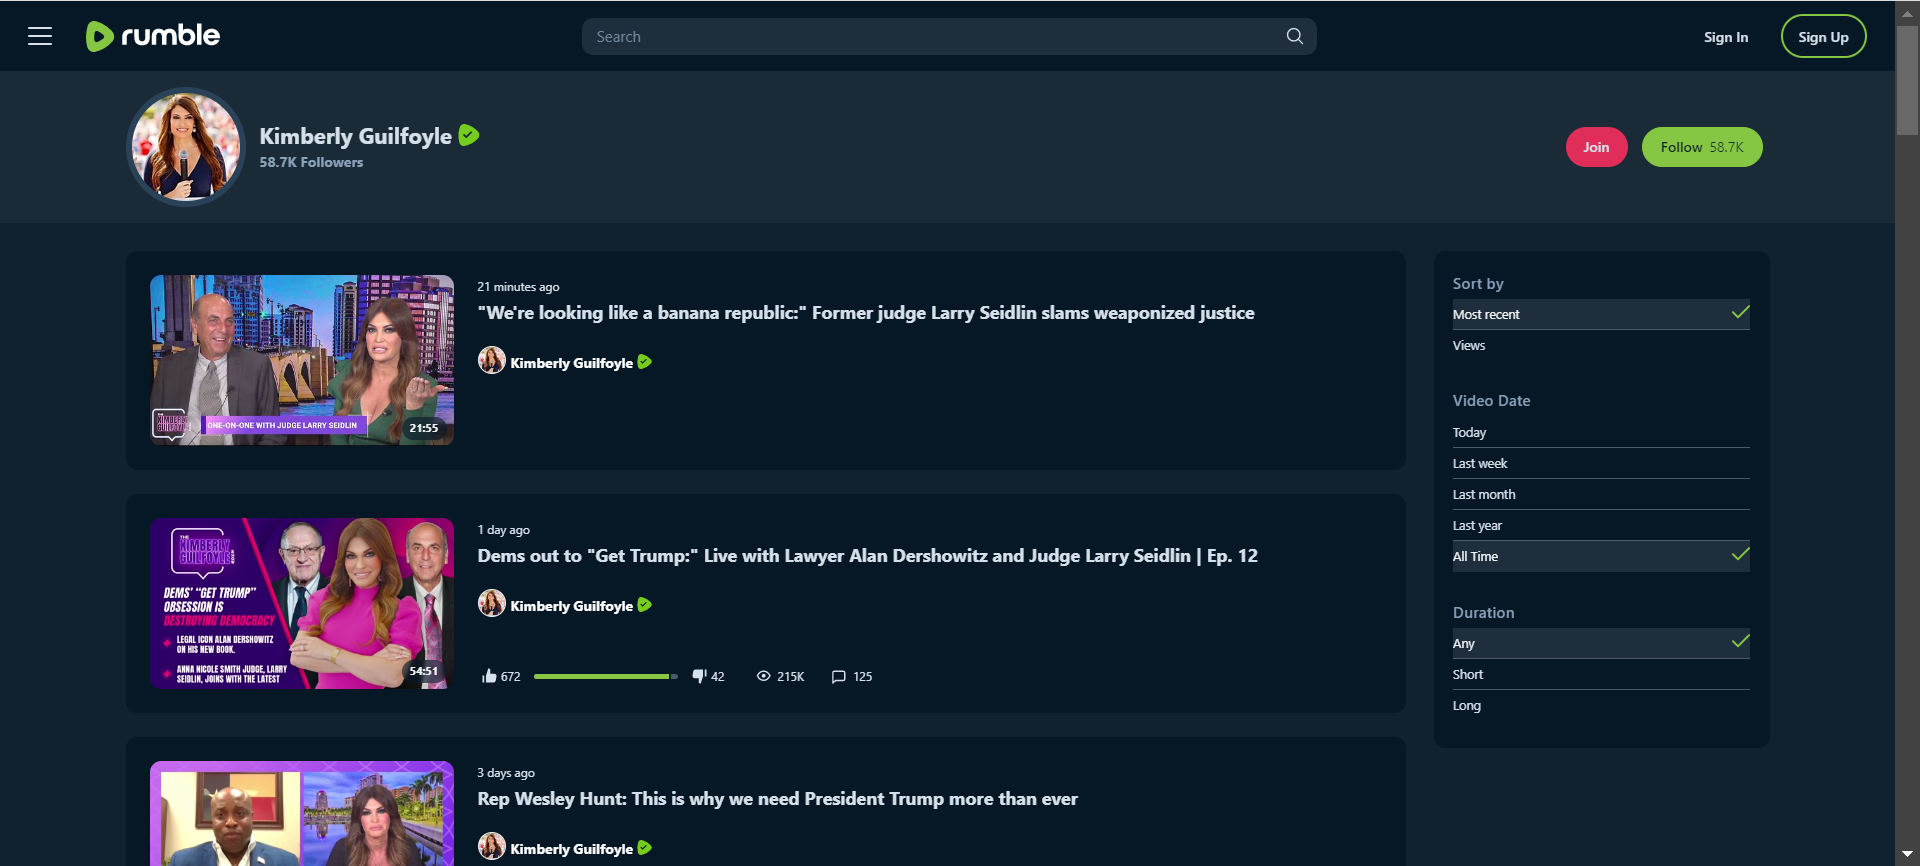Screen dimensions: 1920x866
Task: Select Last year date filter
Action: pos(1477,526)
